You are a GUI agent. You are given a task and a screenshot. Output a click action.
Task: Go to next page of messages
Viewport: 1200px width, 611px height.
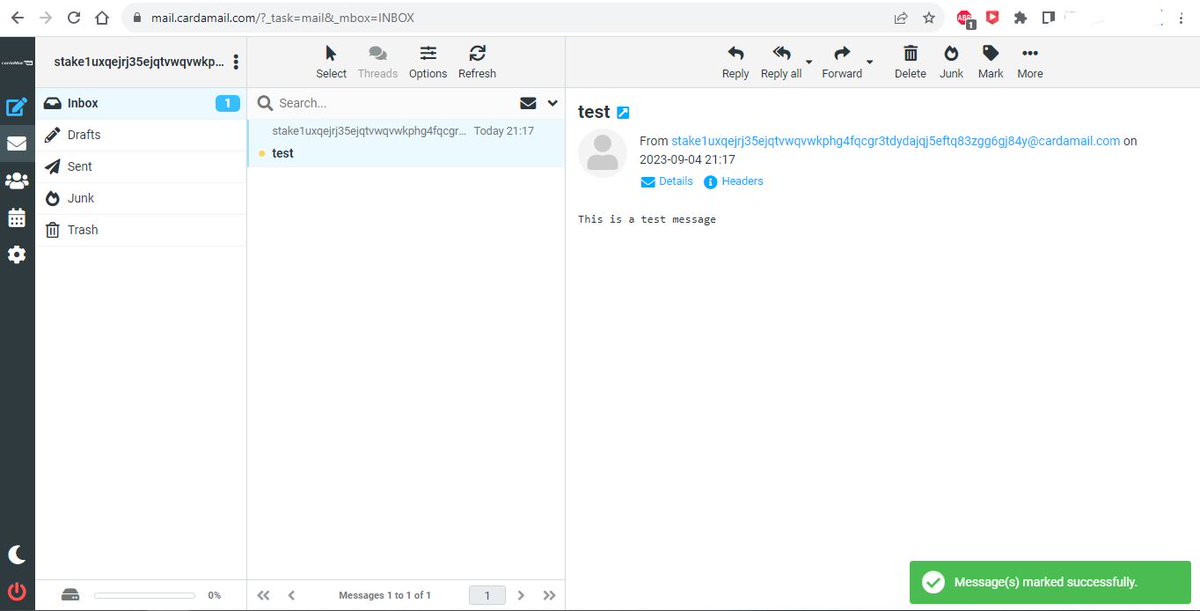[521, 595]
